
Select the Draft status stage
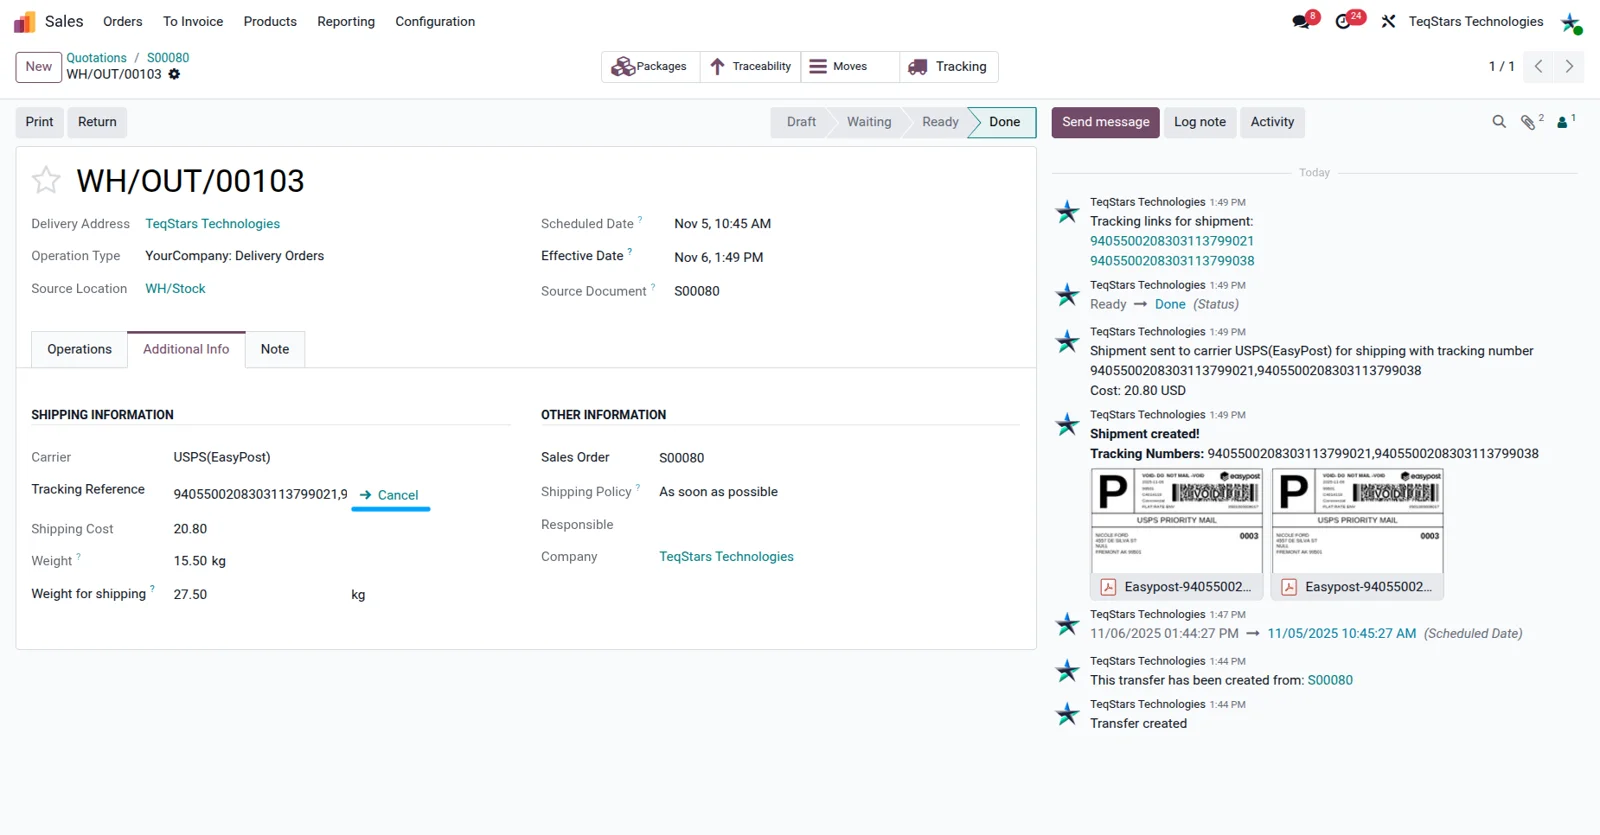point(801,122)
